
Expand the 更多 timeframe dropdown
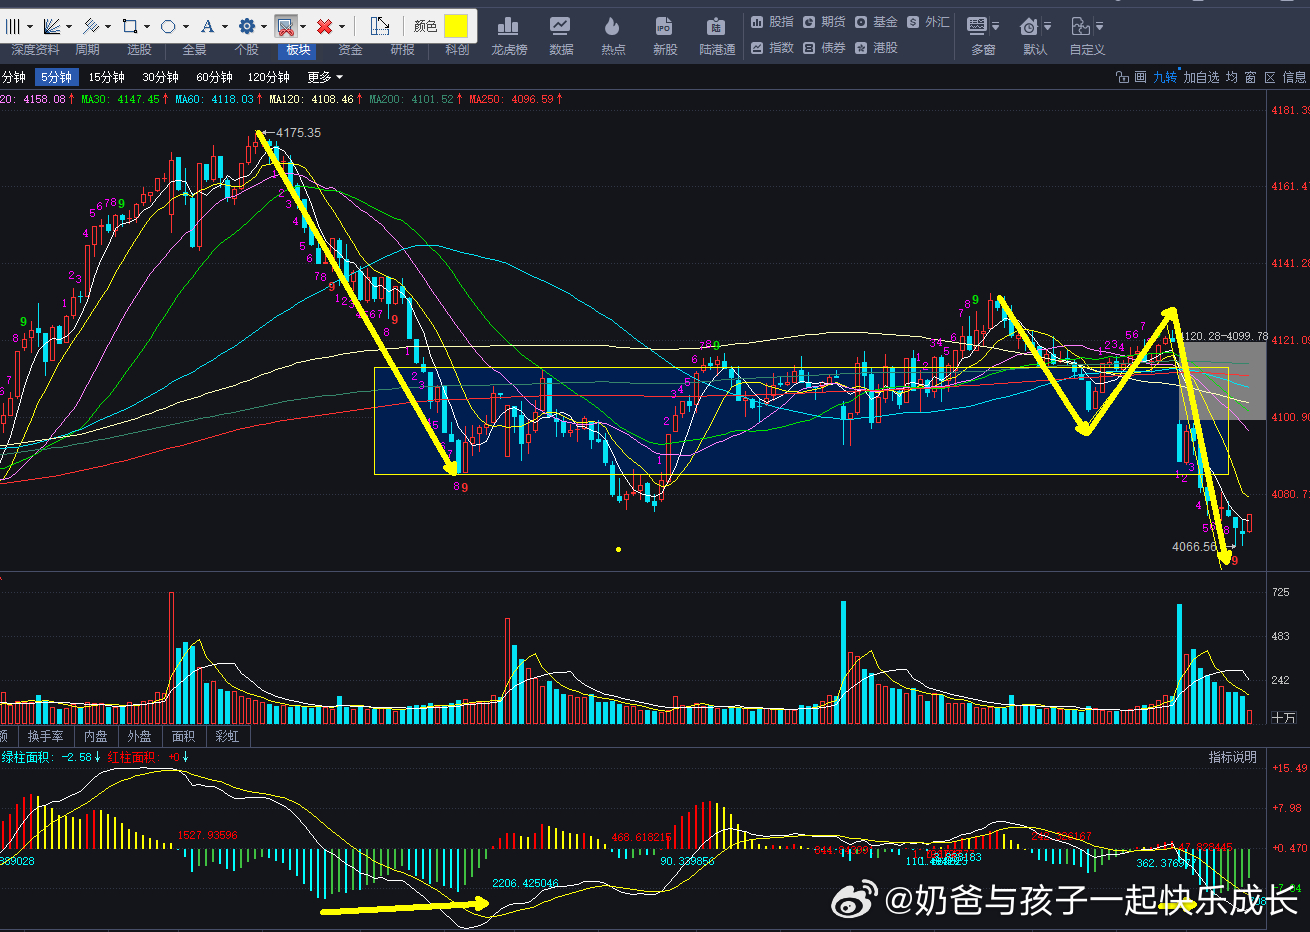tap(325, 77)
